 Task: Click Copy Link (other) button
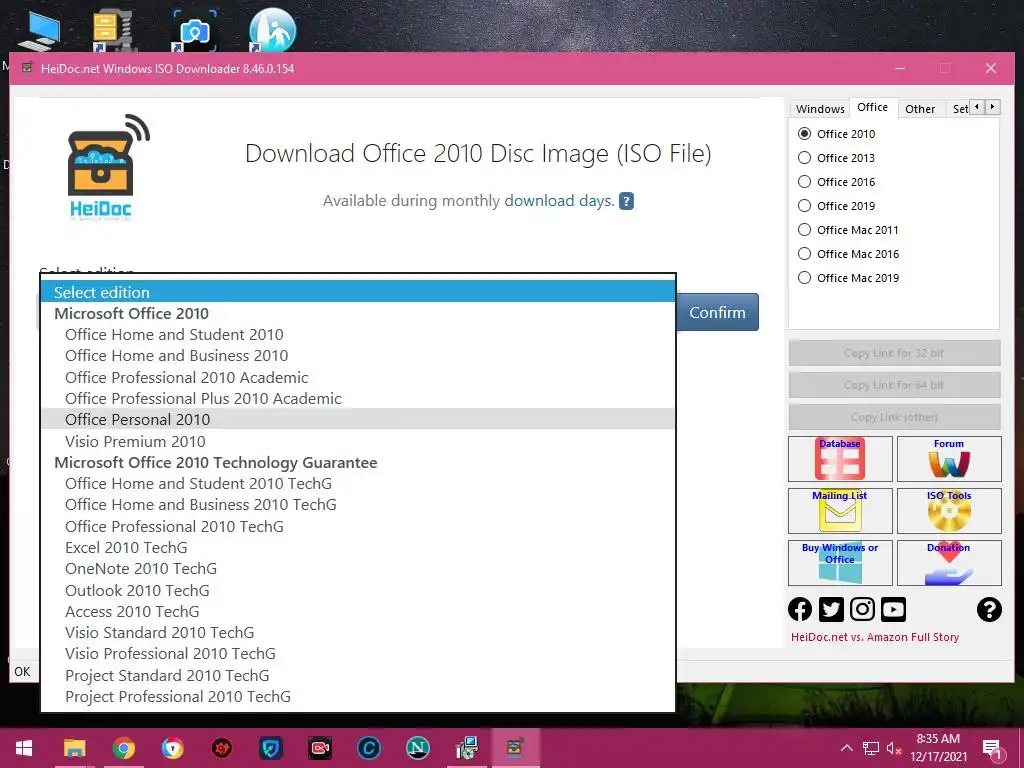[894, 417]
